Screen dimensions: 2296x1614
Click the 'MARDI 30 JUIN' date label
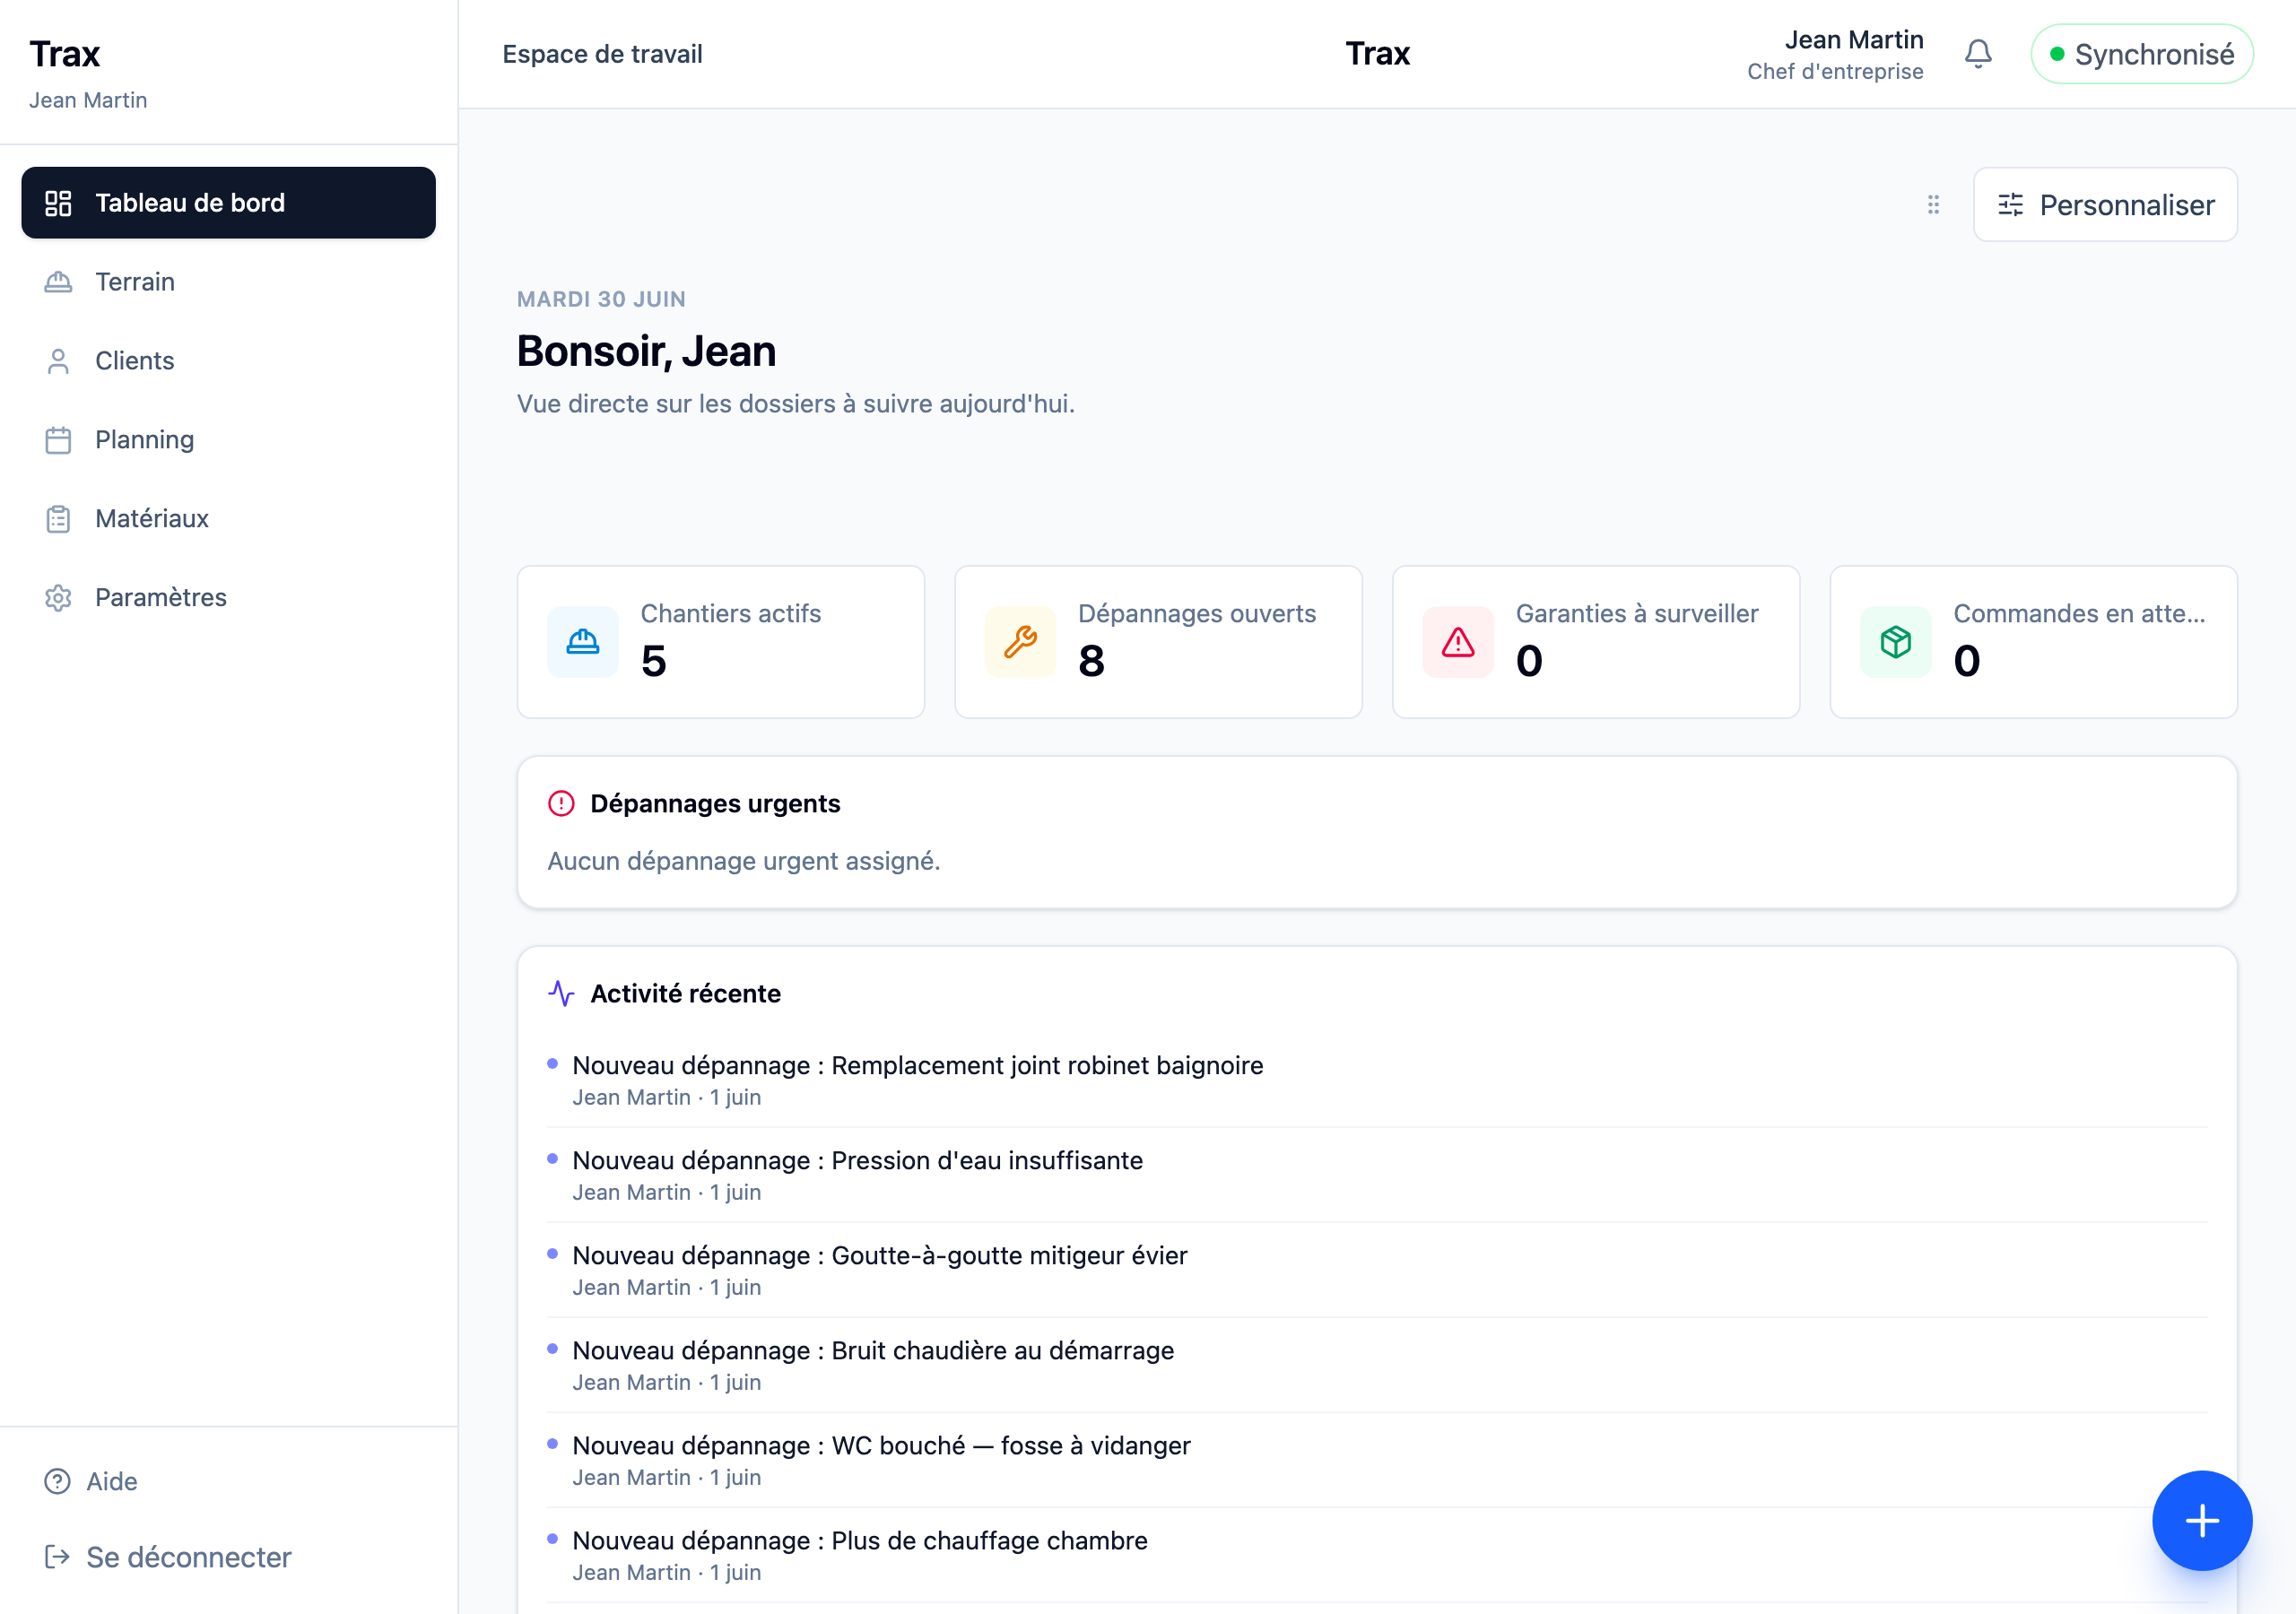pyautogui.click(x=601, y=299)
